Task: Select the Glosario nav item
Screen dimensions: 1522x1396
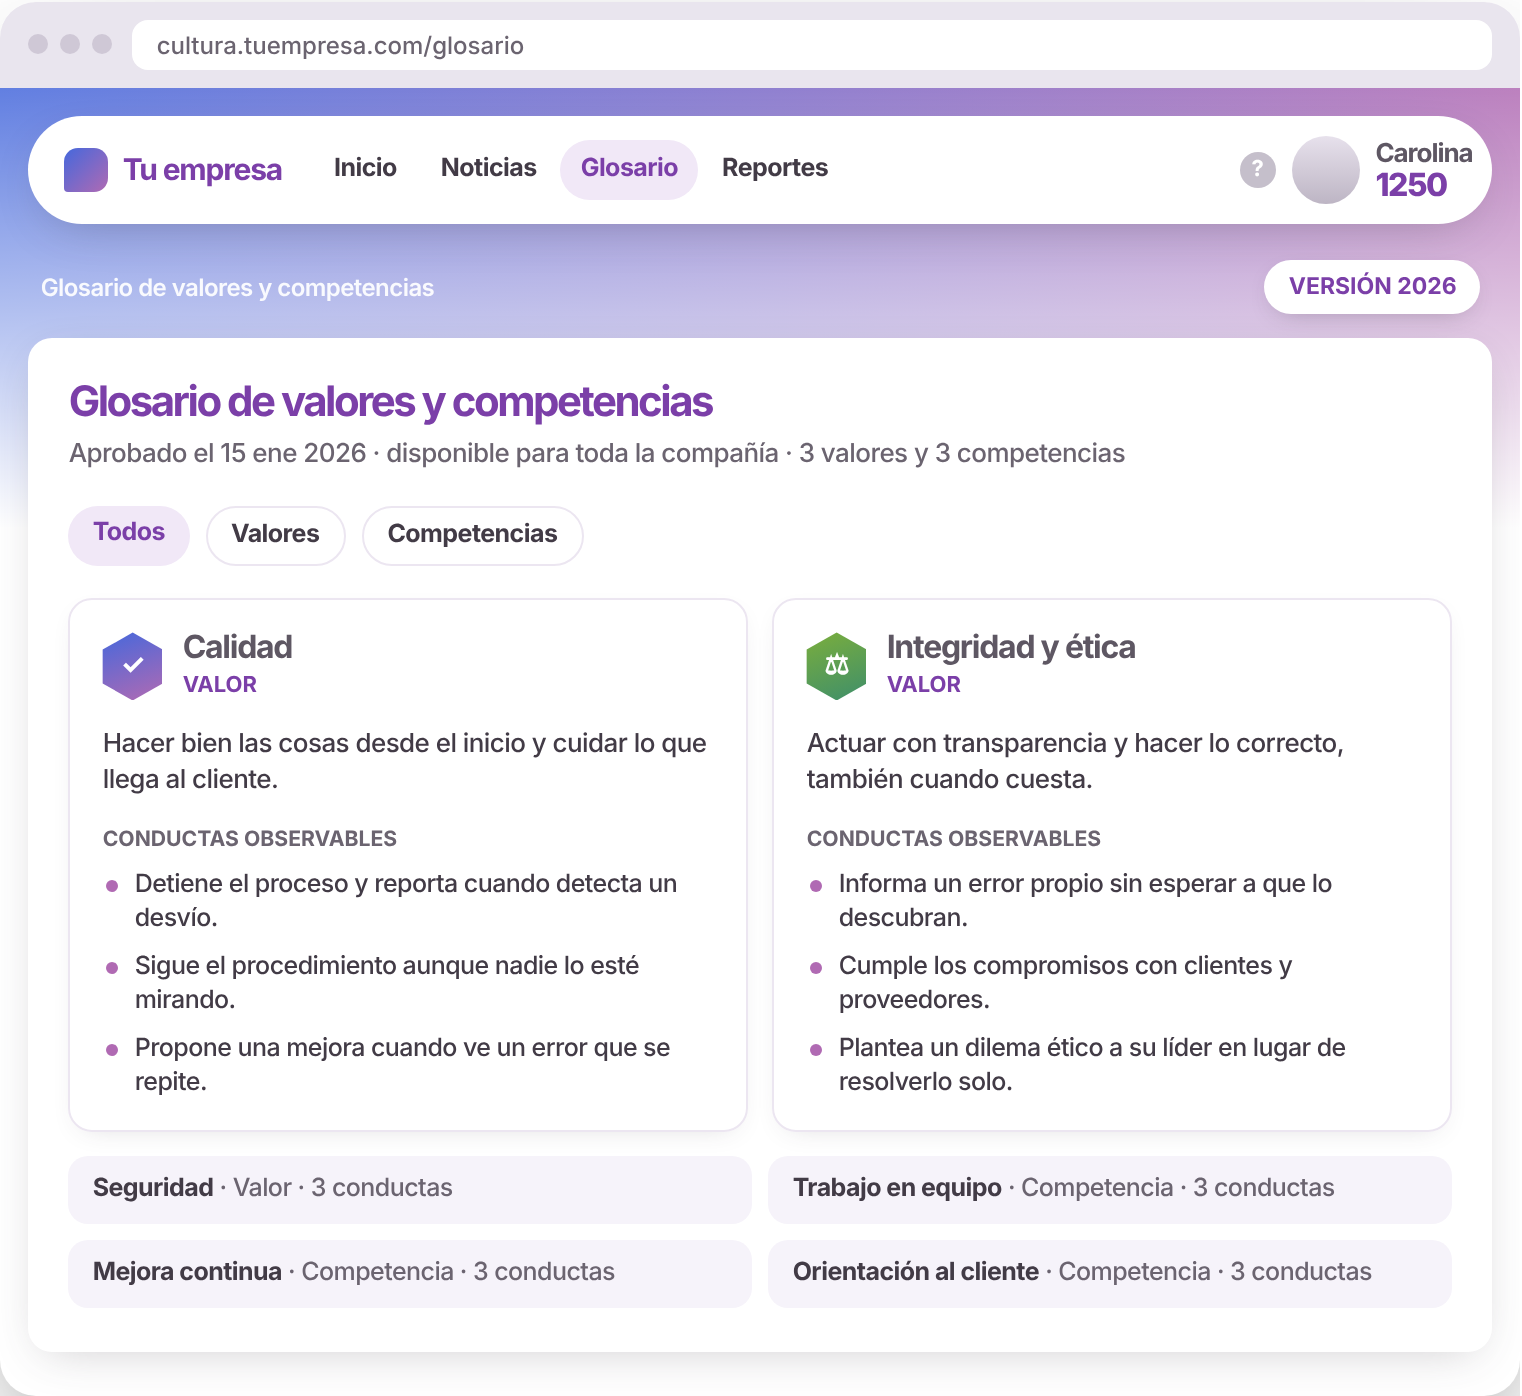Action: tap(629, 169)
